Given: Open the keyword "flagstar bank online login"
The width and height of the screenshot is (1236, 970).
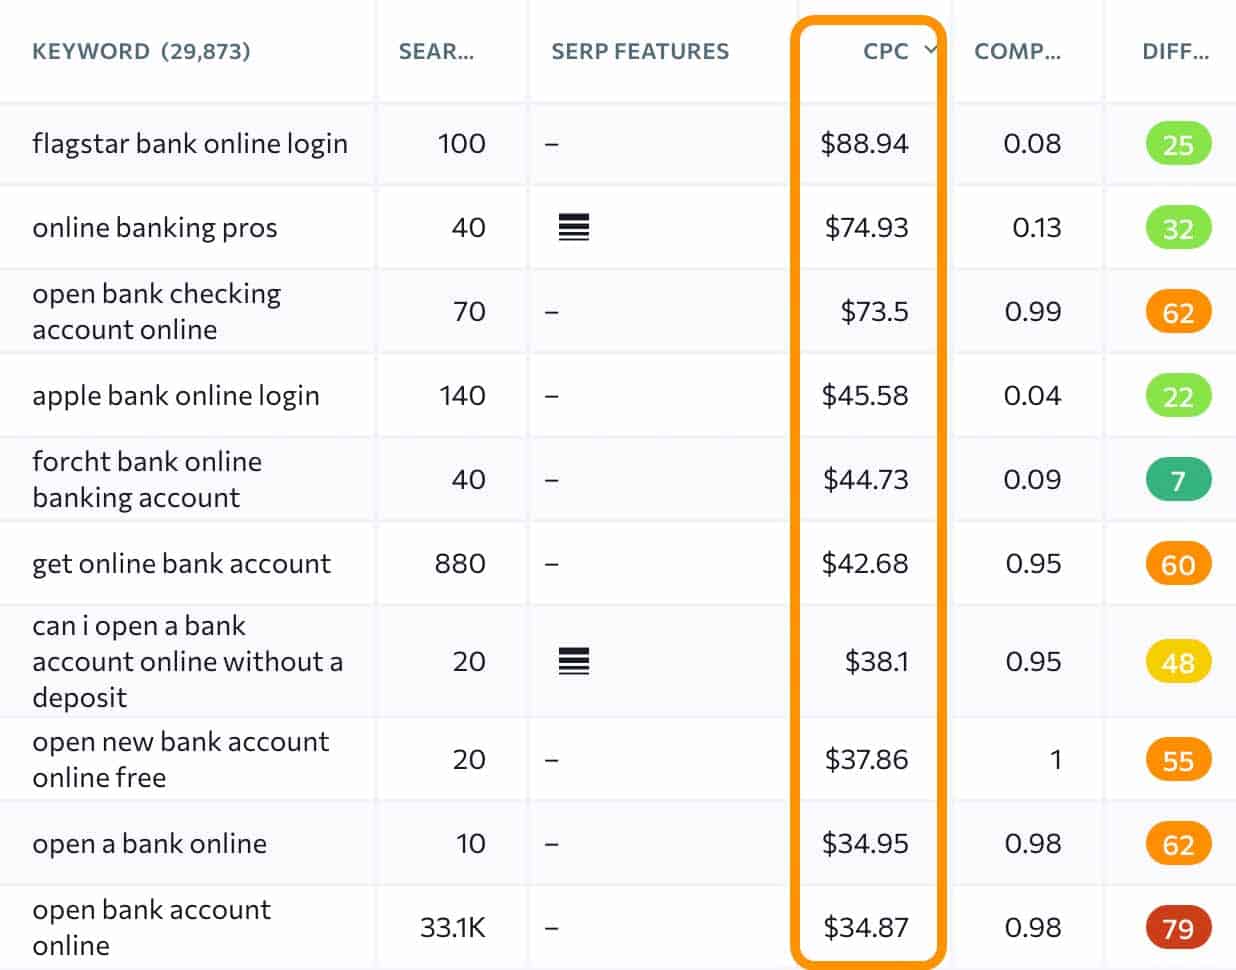Looking at the screenshot, I should click(190, 143).
